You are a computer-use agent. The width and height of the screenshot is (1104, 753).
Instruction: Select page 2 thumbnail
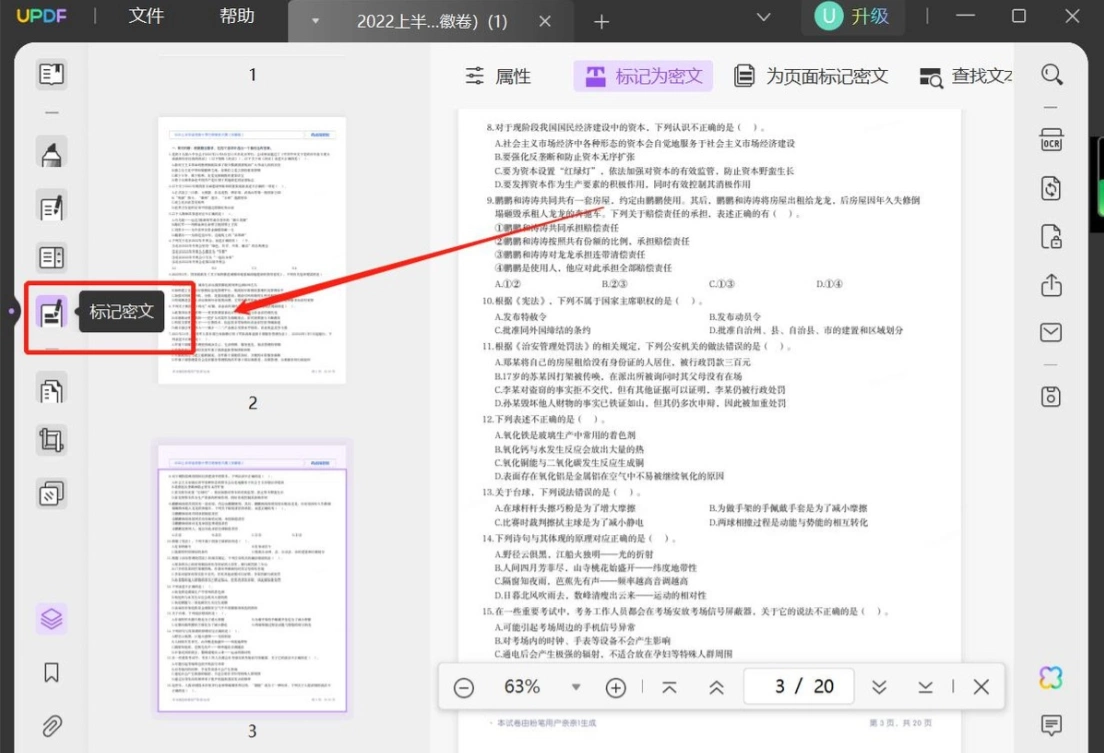coord(252,250)
